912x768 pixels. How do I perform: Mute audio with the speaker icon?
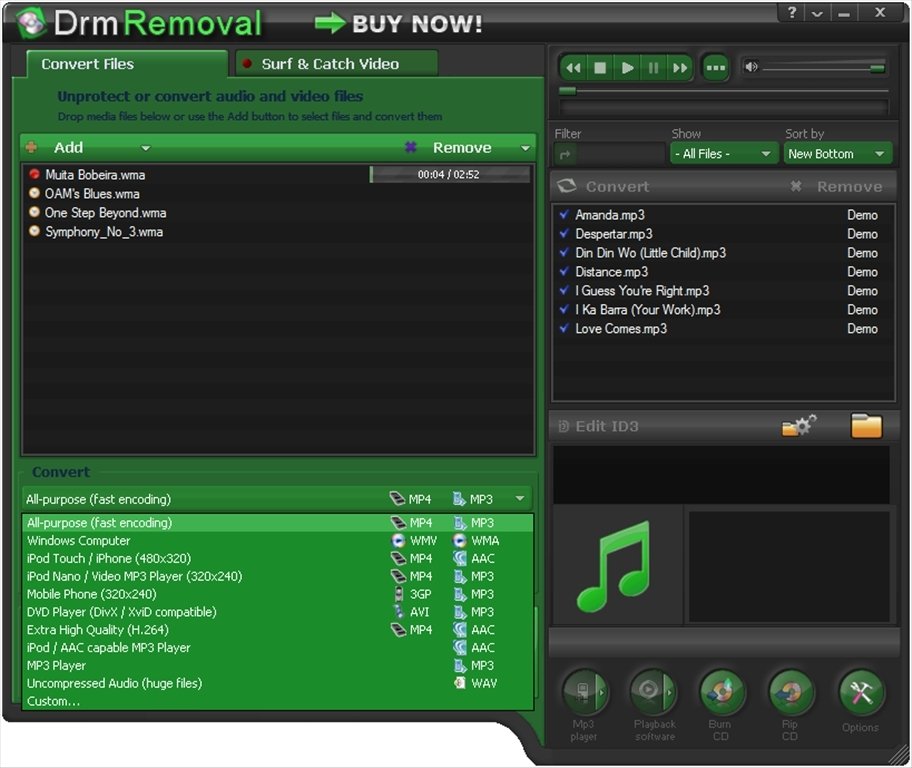[x=751, y=69]
